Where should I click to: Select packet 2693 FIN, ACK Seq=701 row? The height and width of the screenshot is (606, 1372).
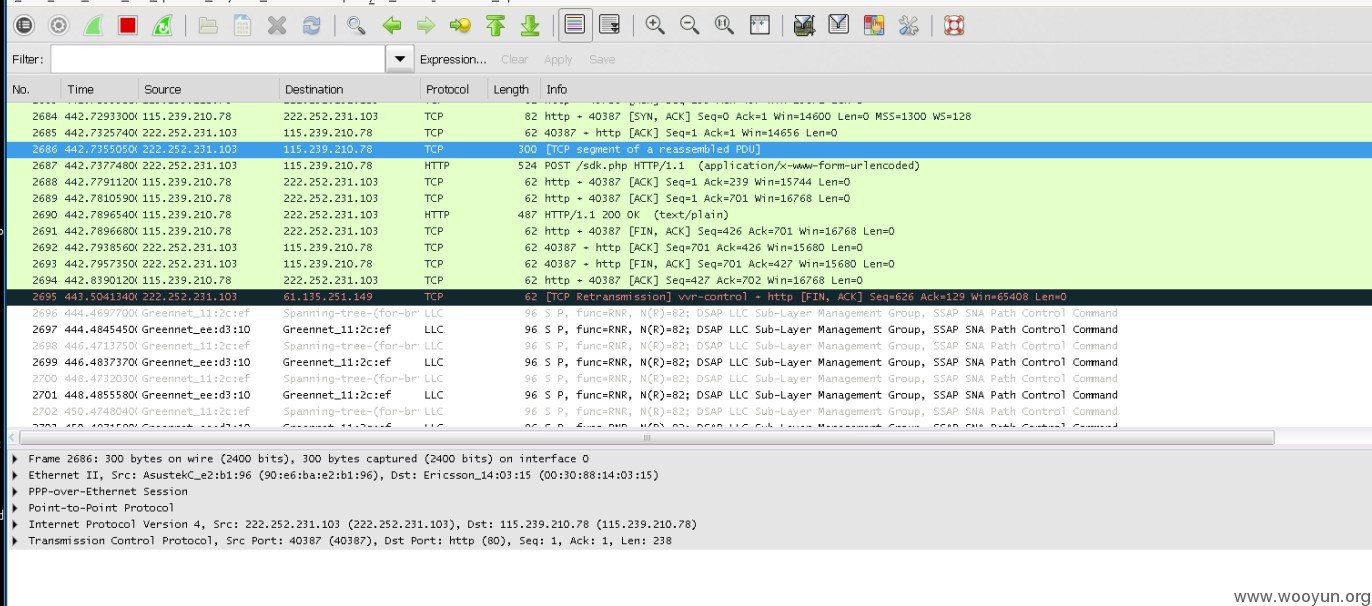[689, 264]
